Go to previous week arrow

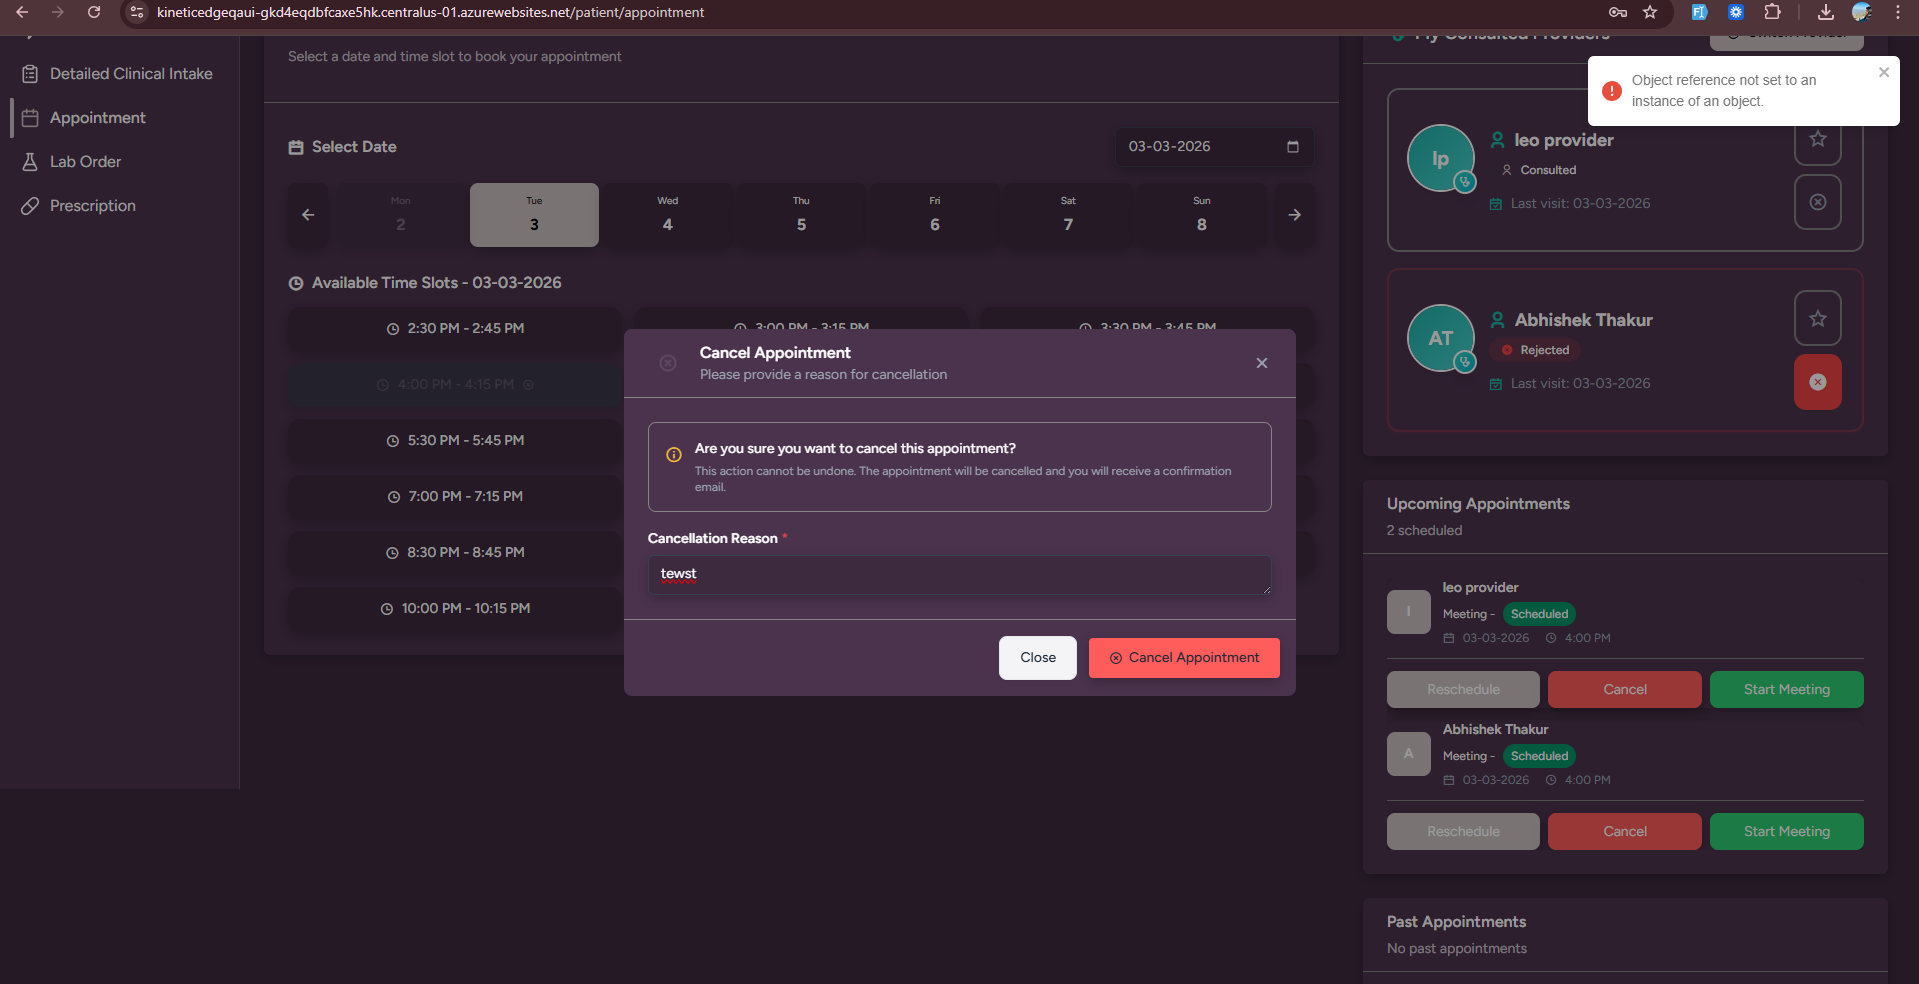[308, 215]
